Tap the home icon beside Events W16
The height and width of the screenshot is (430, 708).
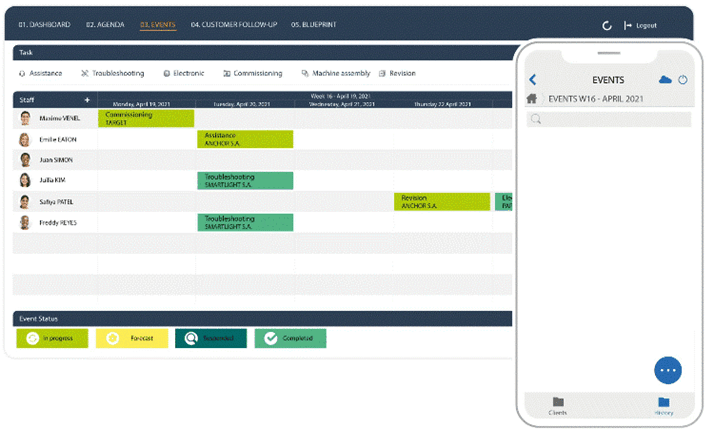tap(532, 99)
